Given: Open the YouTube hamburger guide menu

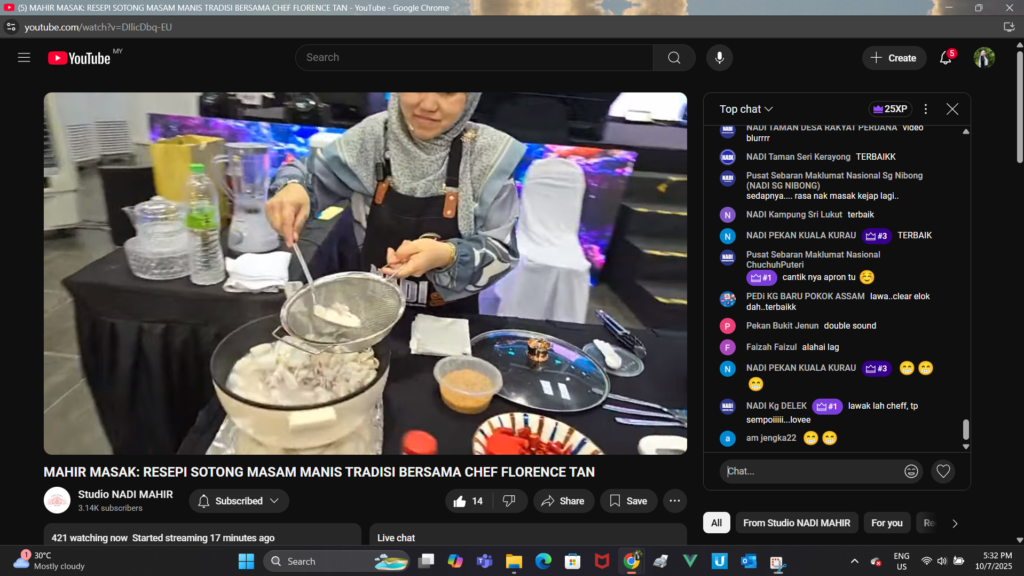Looking at the screenshot, I should coord(24,58).
